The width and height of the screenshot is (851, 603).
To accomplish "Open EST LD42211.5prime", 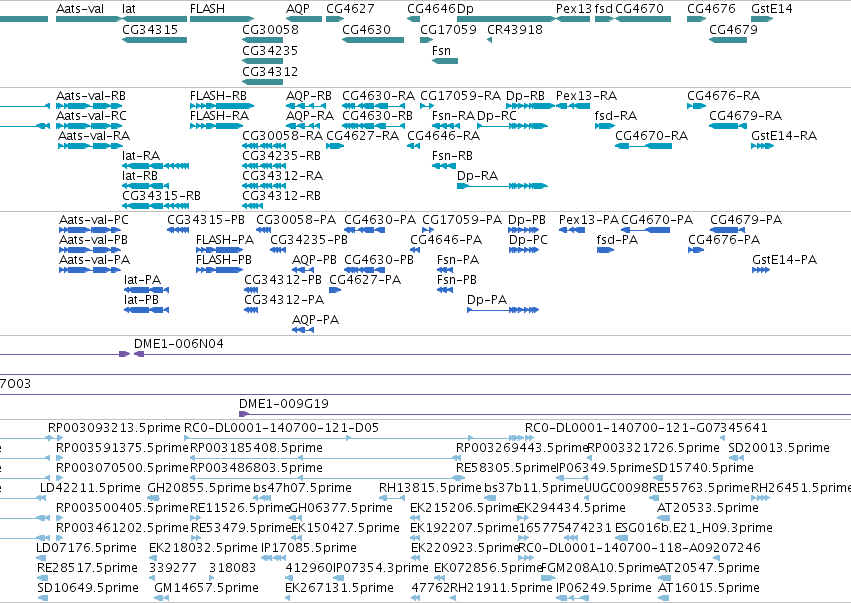I will tap(90, 487).
